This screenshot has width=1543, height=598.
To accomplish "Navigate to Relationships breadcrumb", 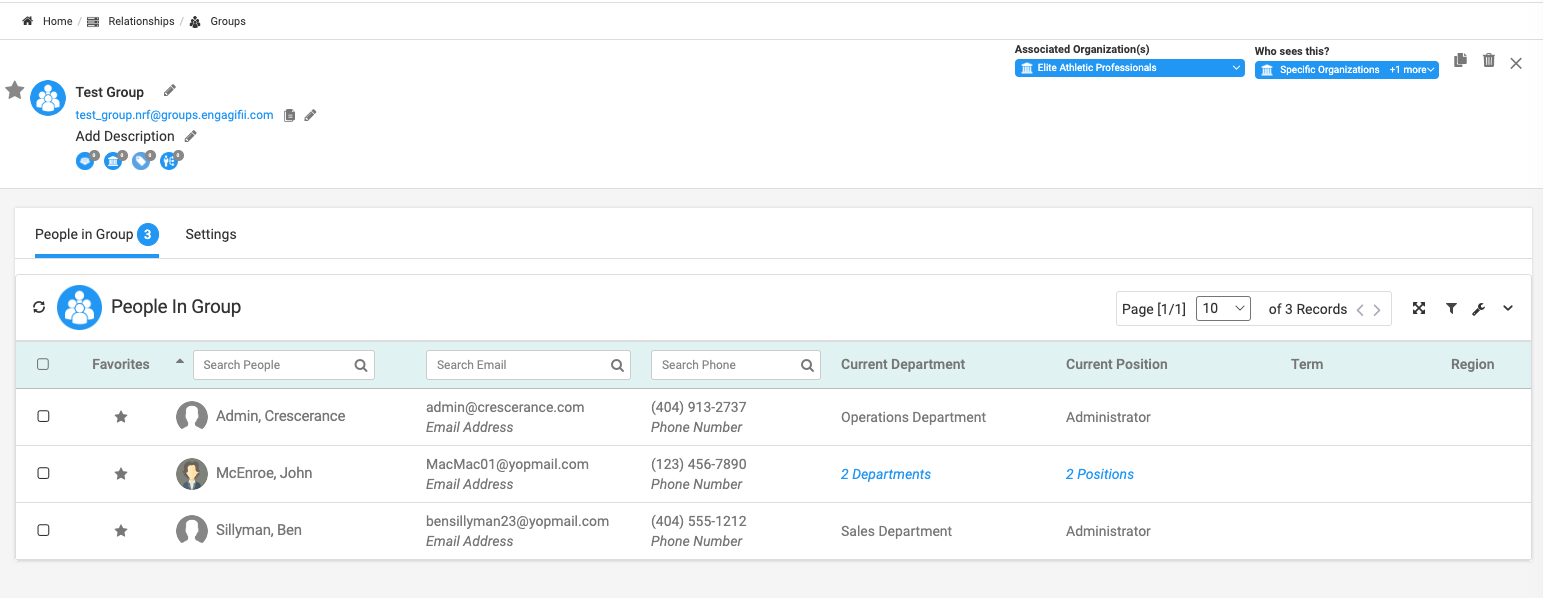I will [141, 21].
